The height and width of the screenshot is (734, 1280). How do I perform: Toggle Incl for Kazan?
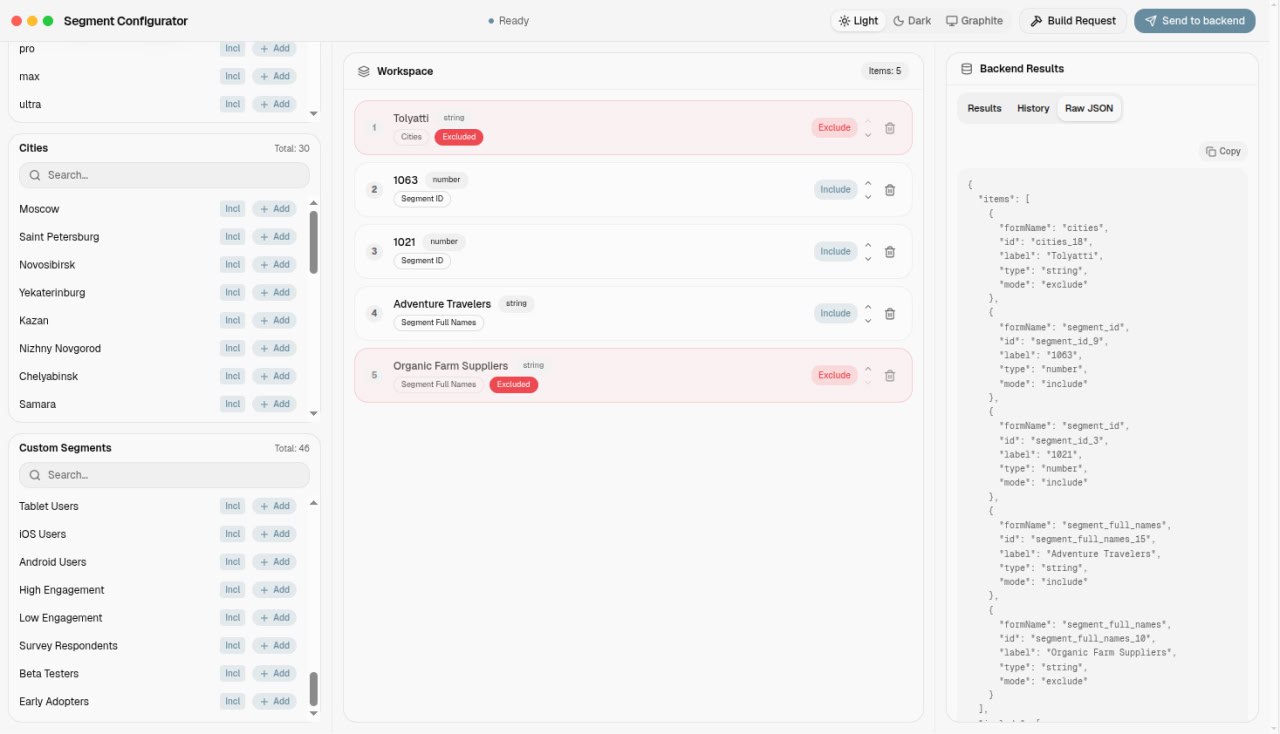point(233,321)
